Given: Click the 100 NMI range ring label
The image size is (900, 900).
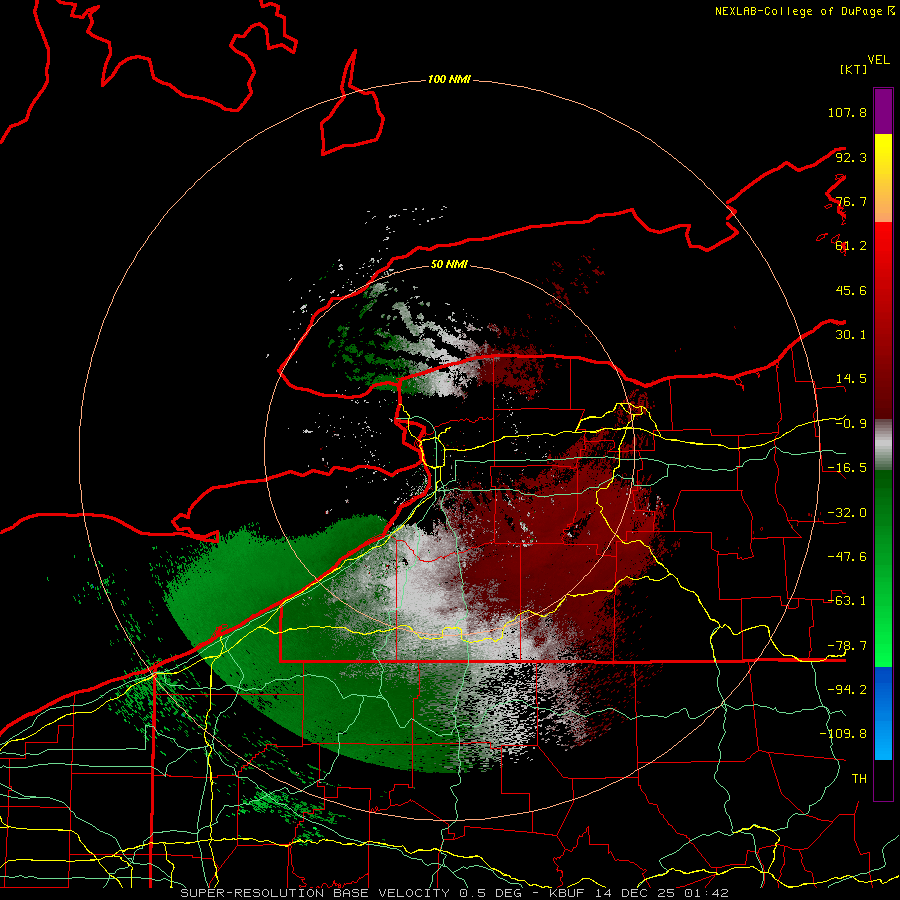Looking at the screenshot, I should tap(449, 79).
